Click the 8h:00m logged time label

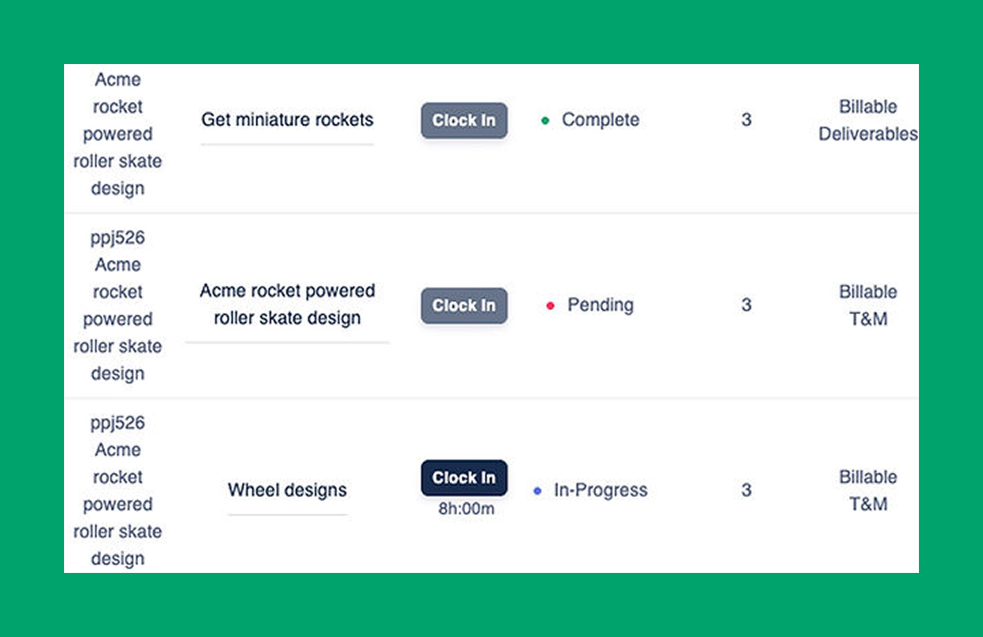466,509
